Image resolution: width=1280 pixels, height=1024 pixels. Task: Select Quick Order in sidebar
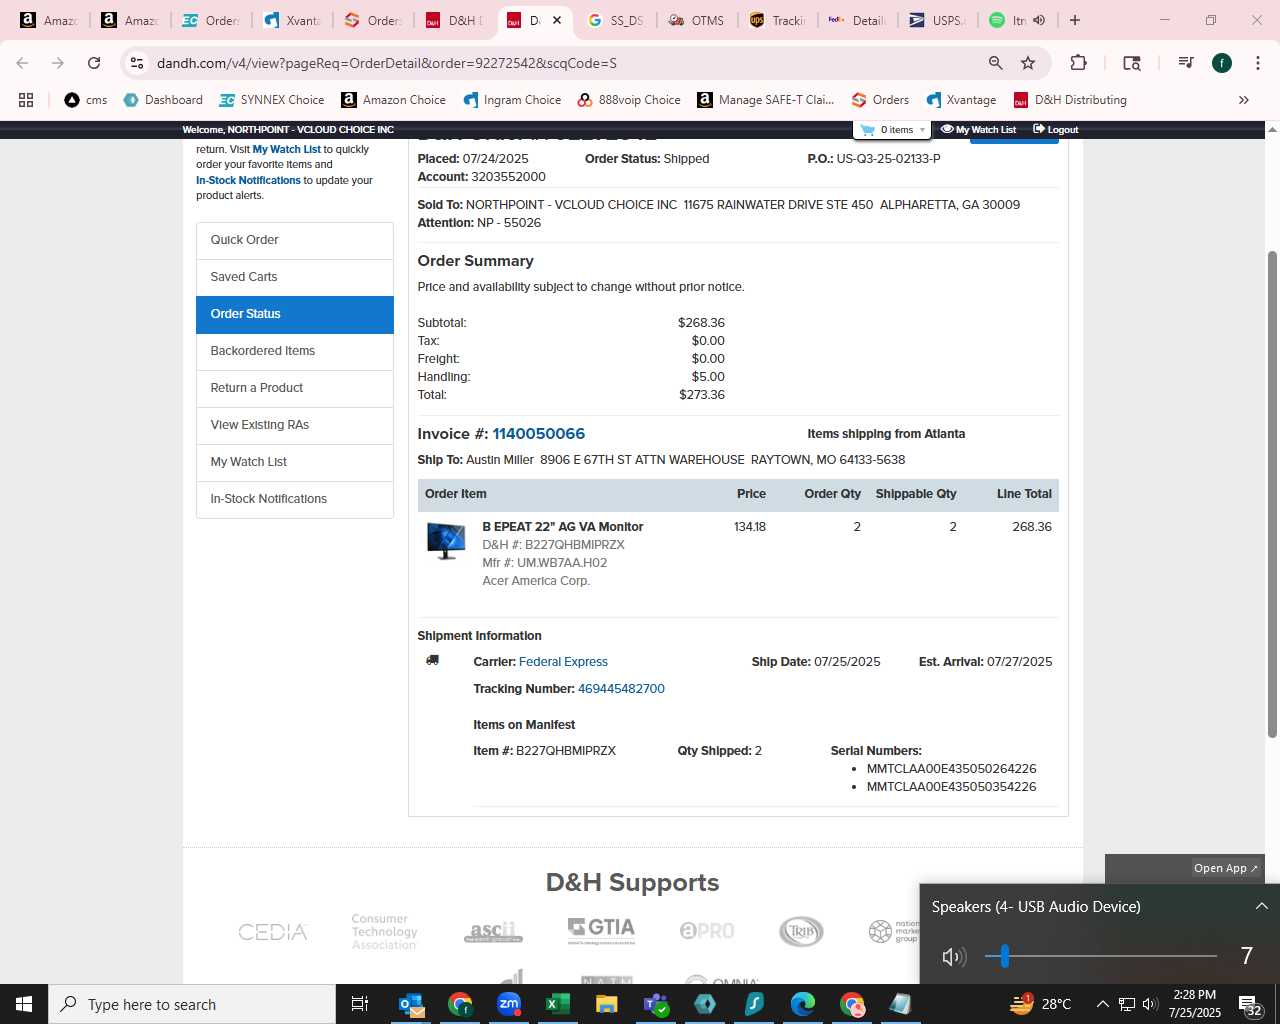pos(295,240)
